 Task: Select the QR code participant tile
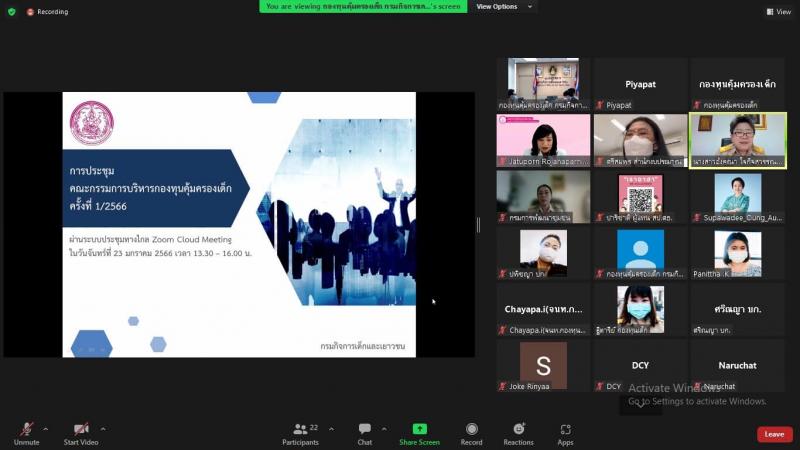pyautogui.click(x=640, y=197)
